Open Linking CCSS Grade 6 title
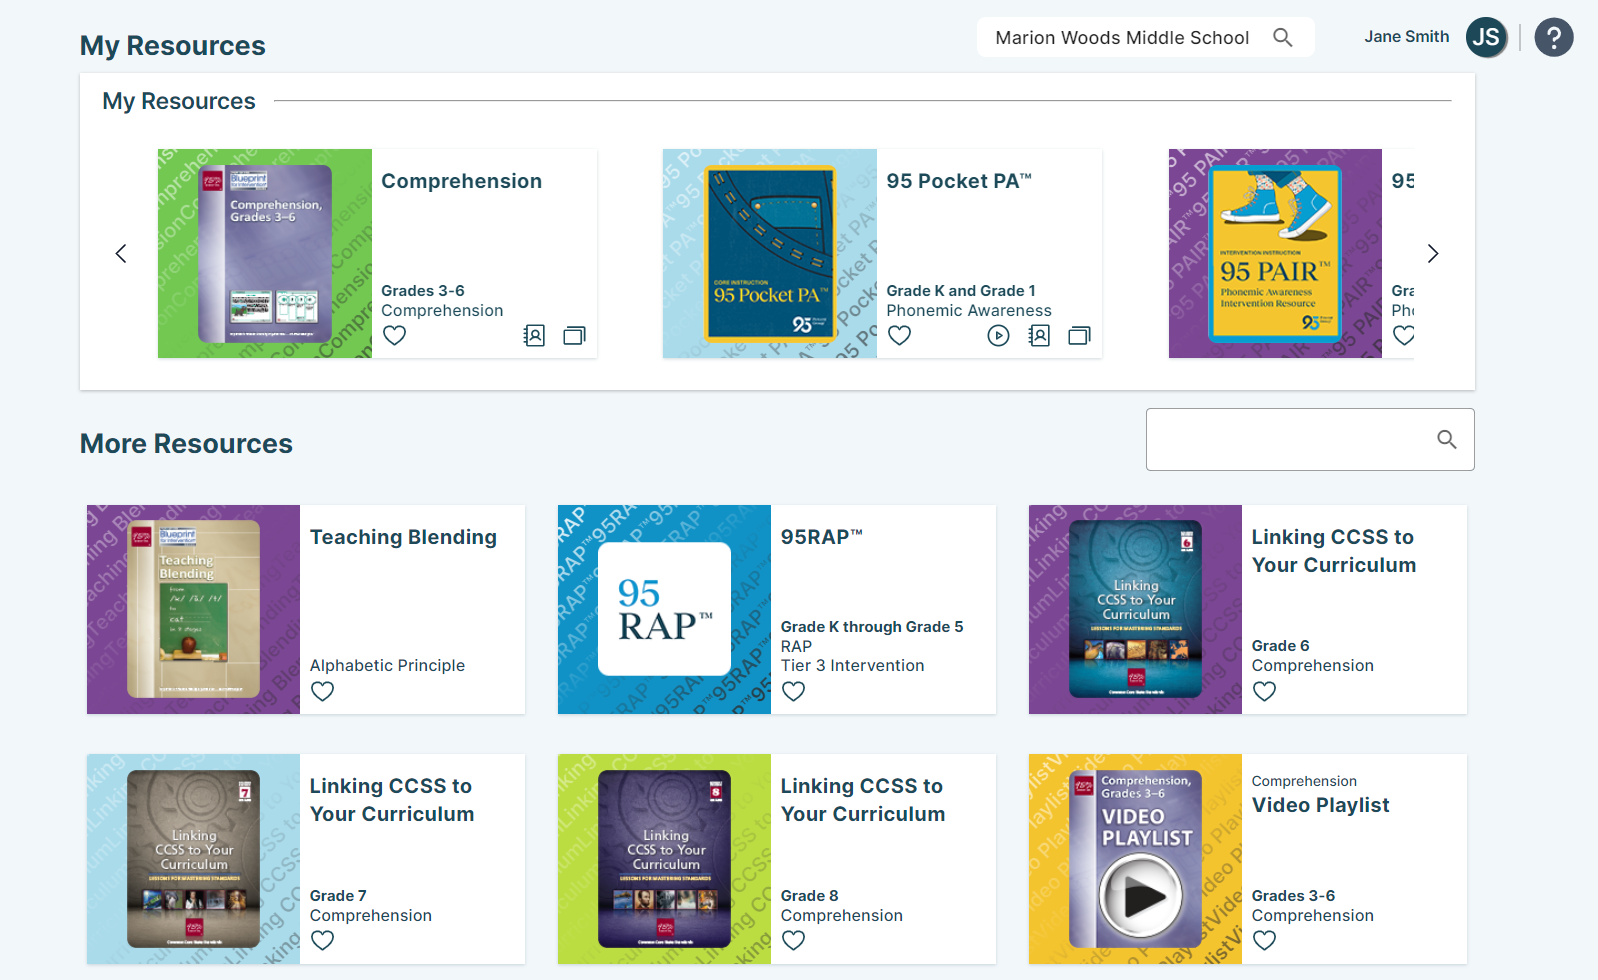The width and height of the screenshot is (1598, 980). [1334, 551]
